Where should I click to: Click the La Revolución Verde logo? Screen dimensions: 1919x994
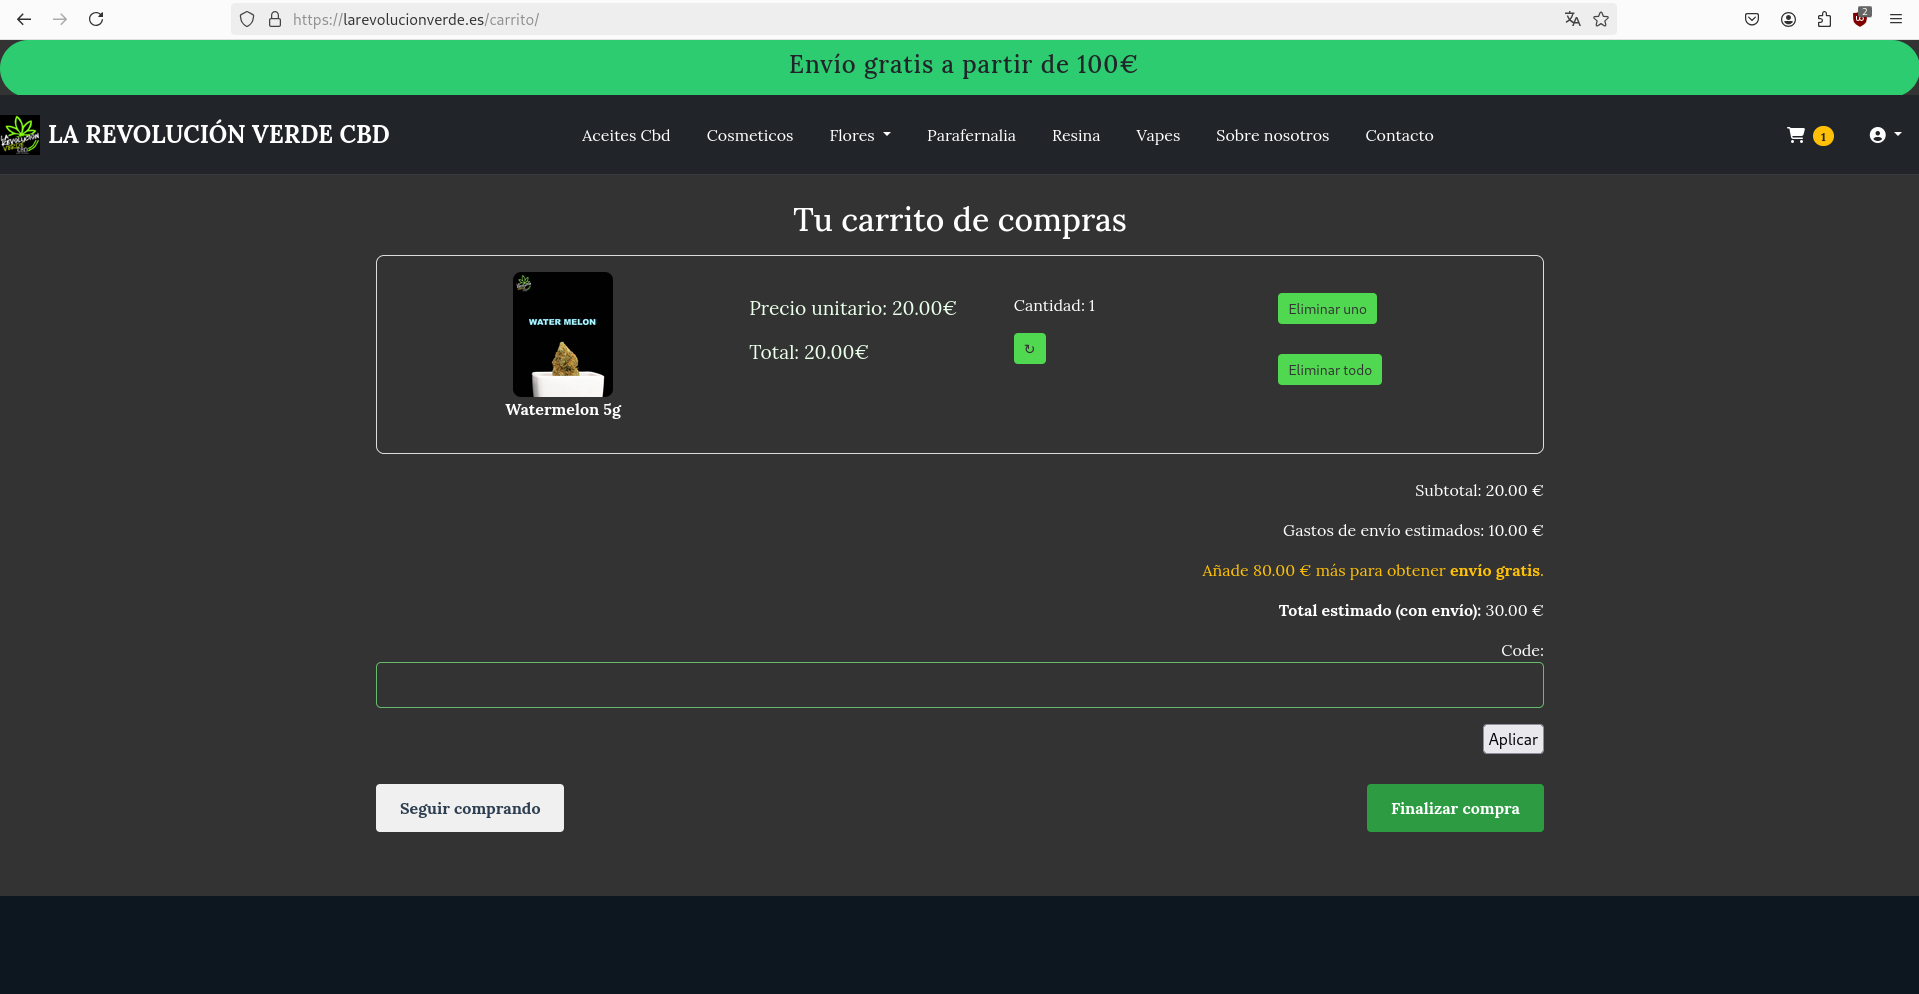click(20, 135)
